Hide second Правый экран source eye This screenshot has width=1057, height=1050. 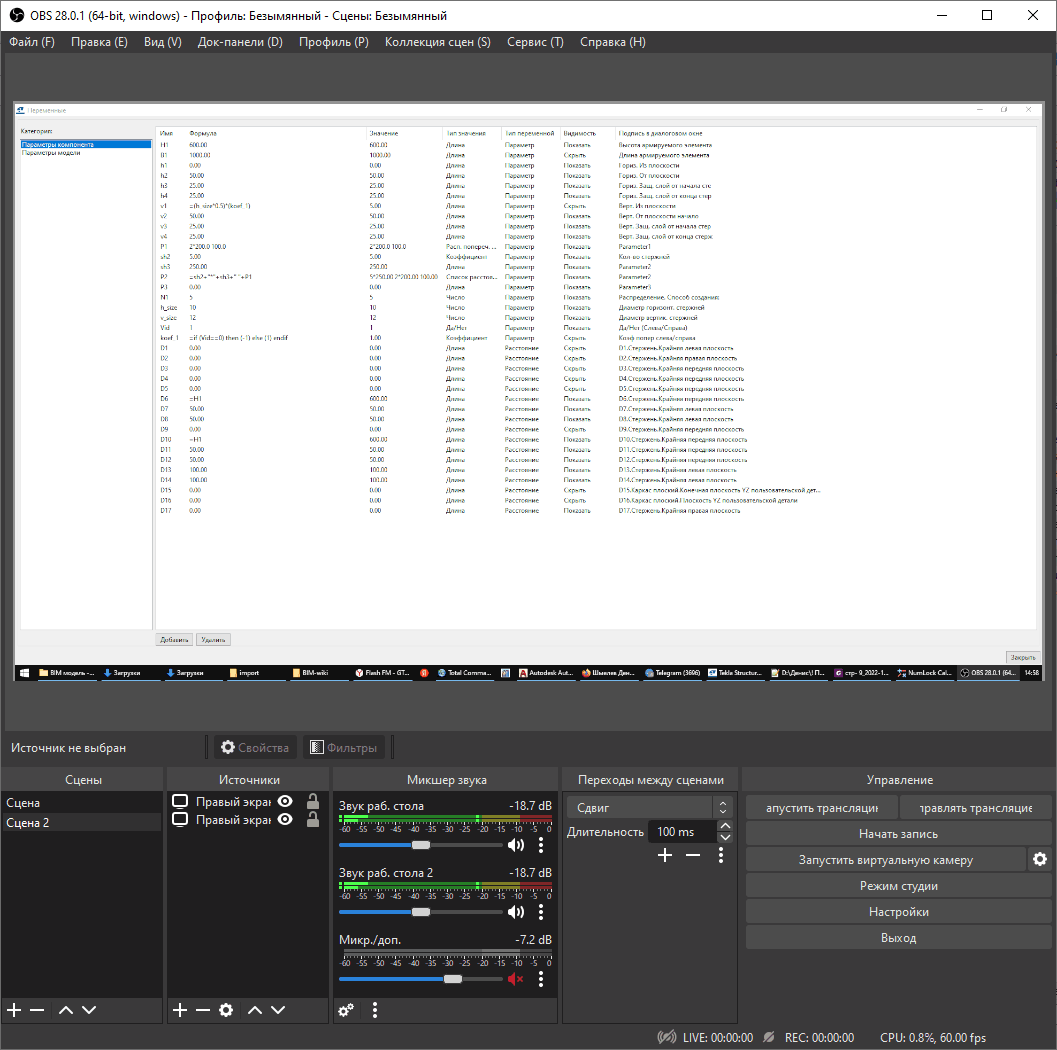click(x=285, y=820)
